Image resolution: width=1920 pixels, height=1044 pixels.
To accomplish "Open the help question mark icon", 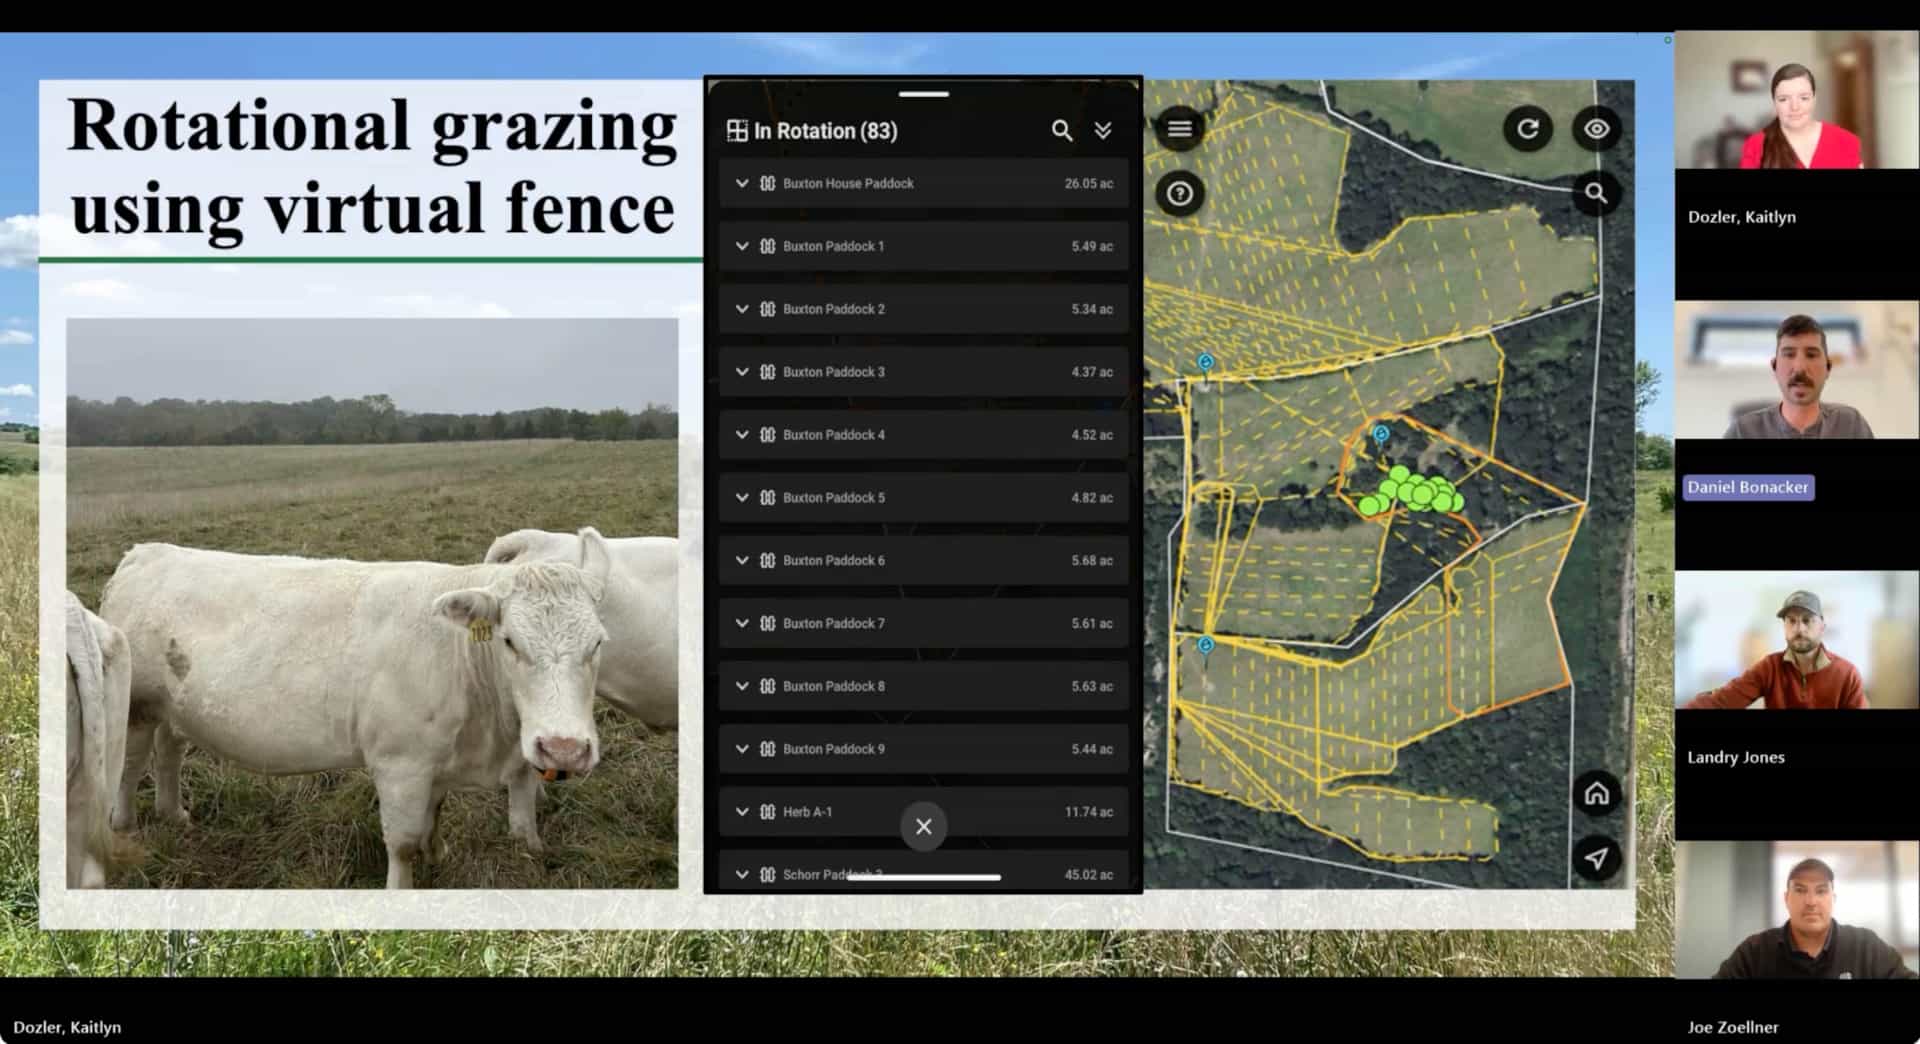I will [x=1179, y=193].
